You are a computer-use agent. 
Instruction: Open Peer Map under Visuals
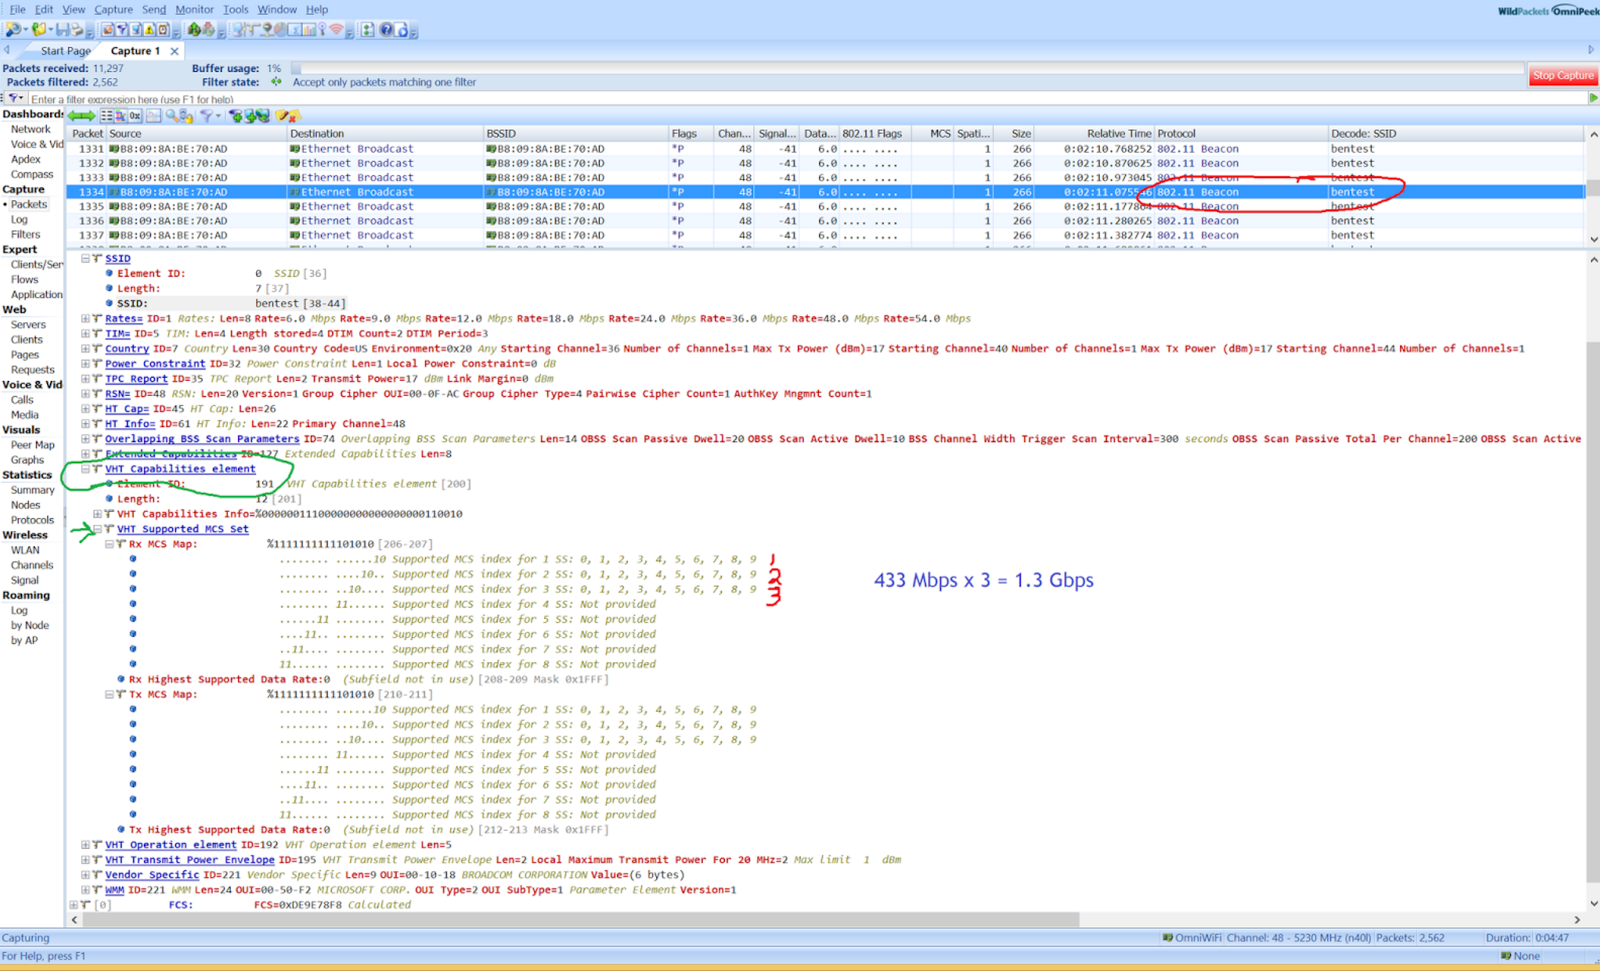[33, 445]
